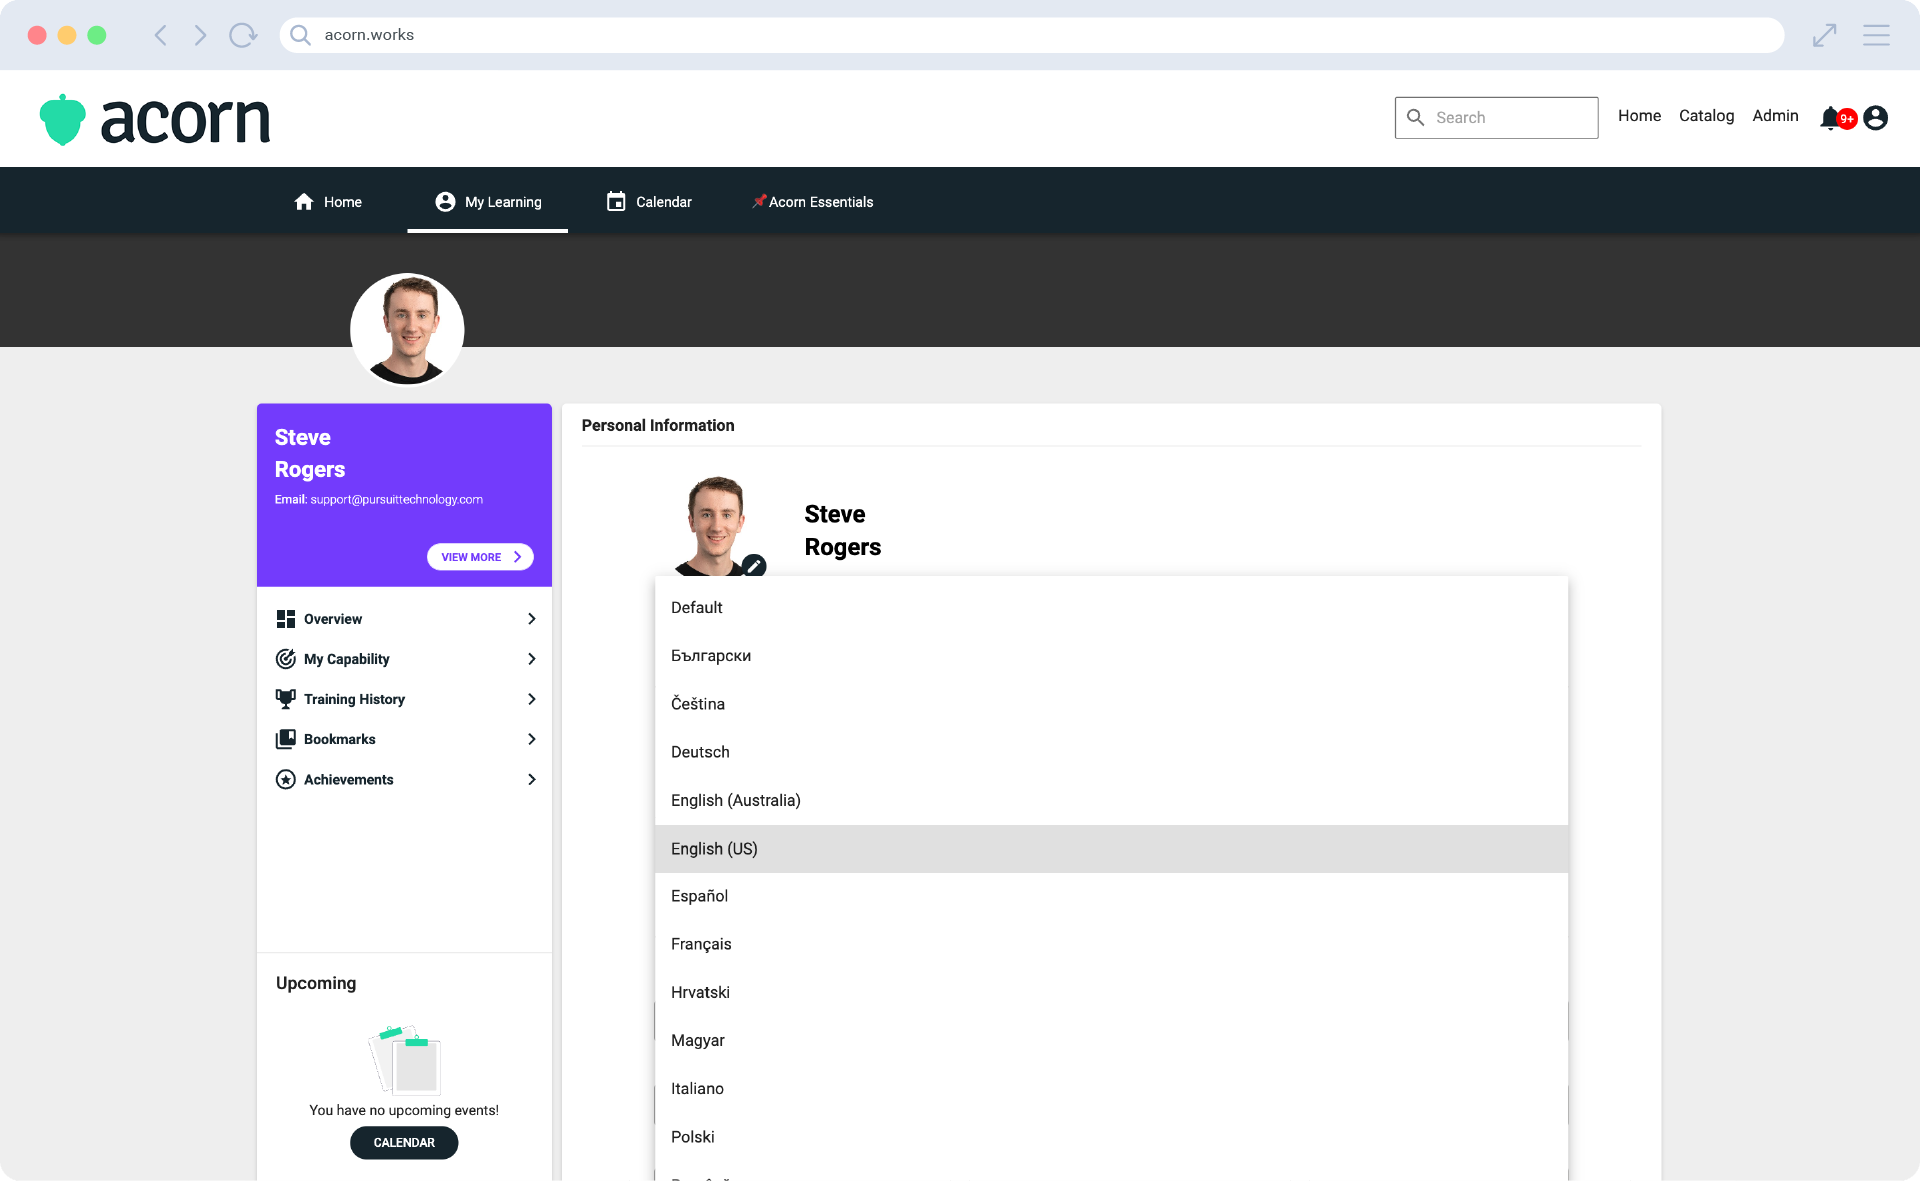Viewport: 1920px width, 1181px height.
Task: Click the browser reload icon
Action: tap(242, 35)
